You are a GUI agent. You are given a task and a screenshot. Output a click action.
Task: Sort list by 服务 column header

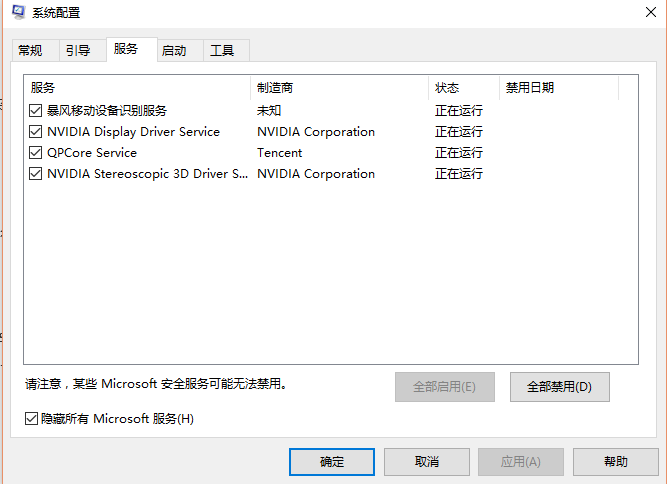(x=137, y=88)
